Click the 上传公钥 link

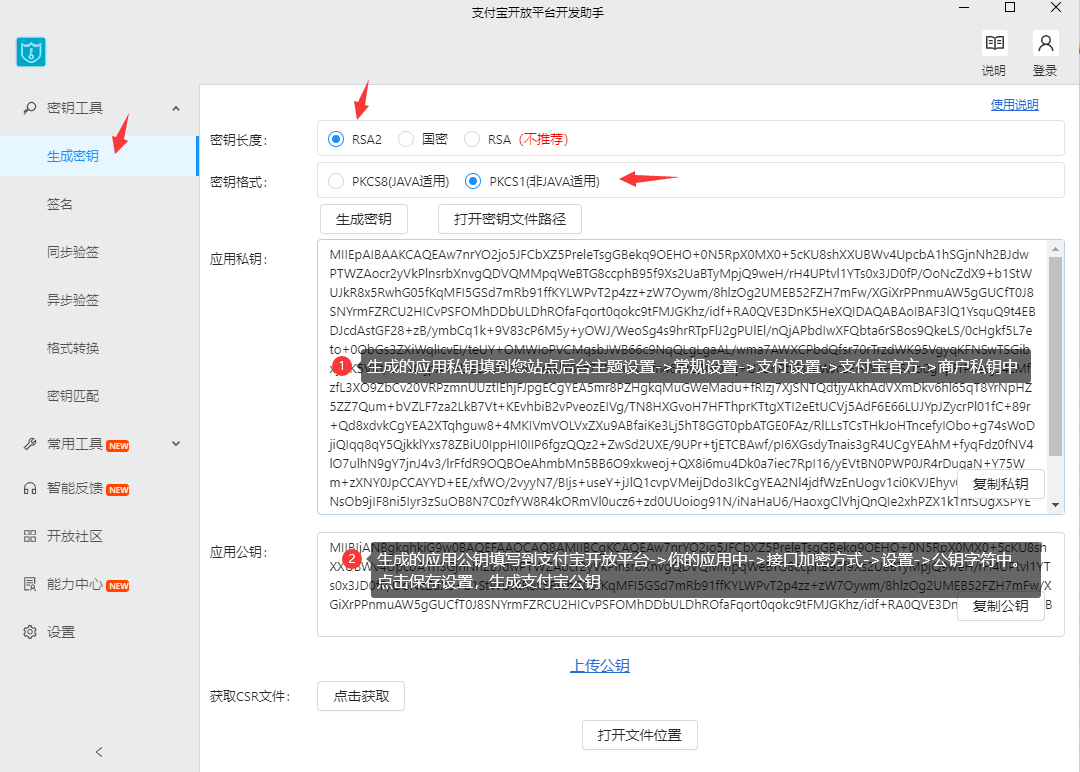(600, 666)
